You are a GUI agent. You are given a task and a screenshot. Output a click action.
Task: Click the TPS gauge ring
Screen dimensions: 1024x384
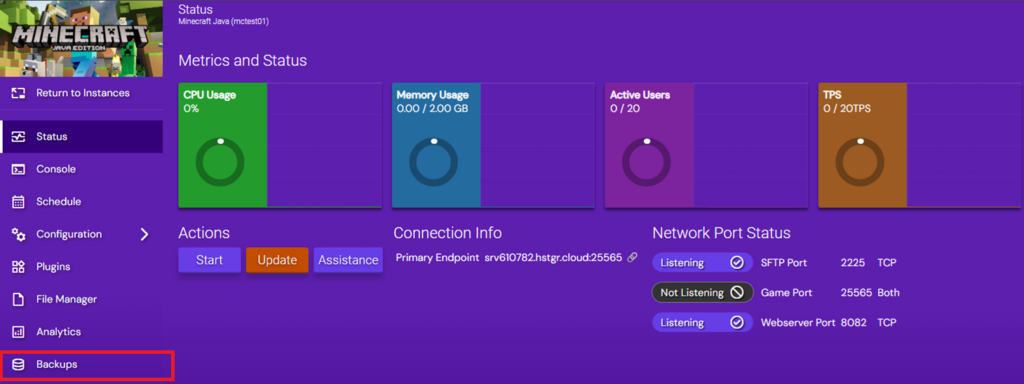860,162
